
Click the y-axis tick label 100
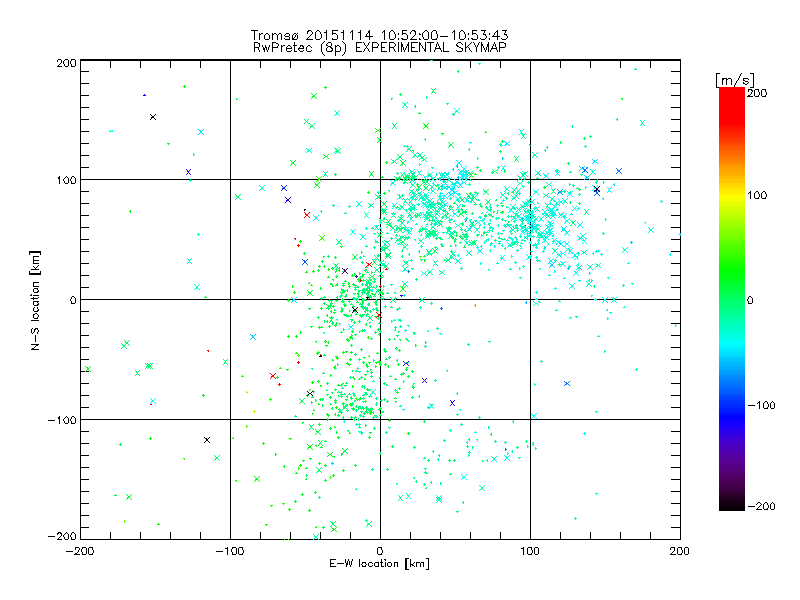66,180
